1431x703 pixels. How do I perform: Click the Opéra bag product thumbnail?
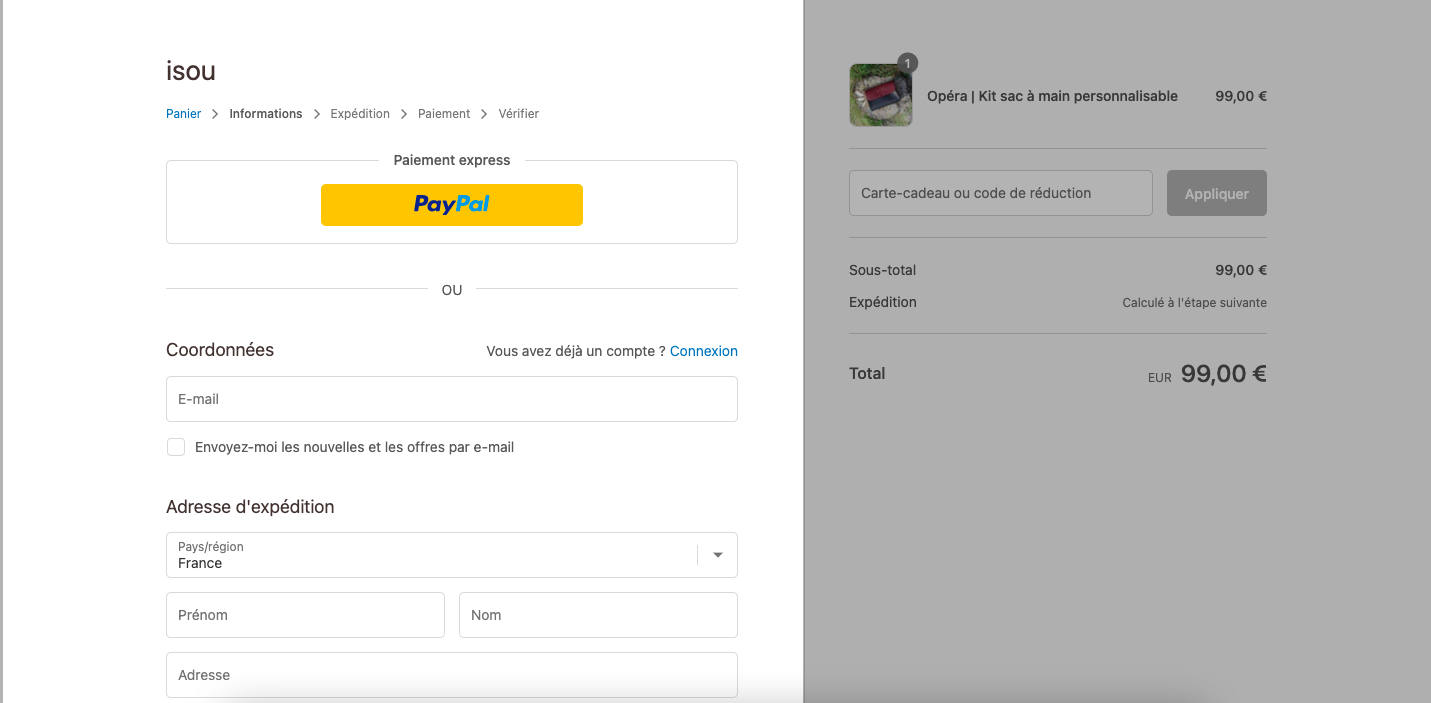coord(881,95)
